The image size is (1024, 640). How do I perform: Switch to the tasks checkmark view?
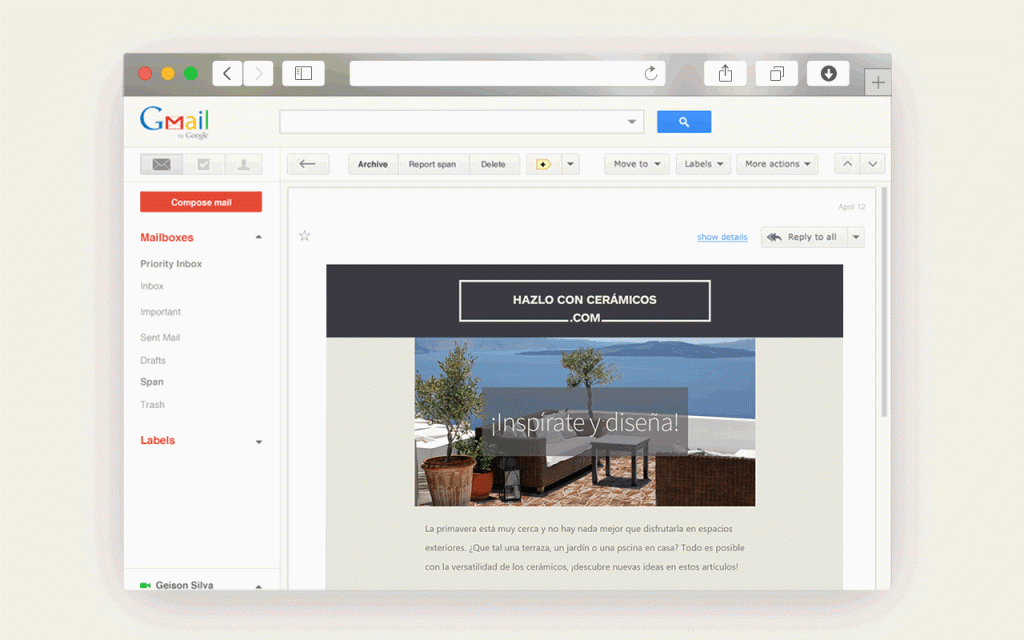pyautogui.click(x=204, y=165)
